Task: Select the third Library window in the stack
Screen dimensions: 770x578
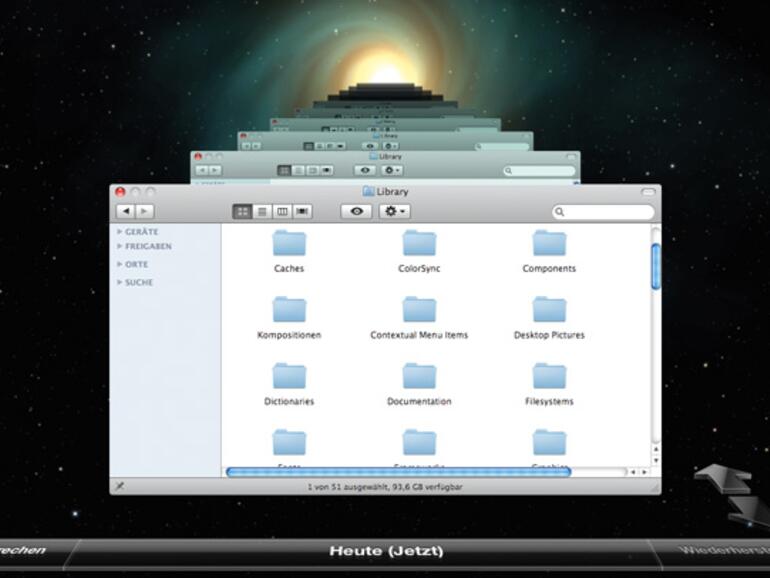Action: click(385, 140)
